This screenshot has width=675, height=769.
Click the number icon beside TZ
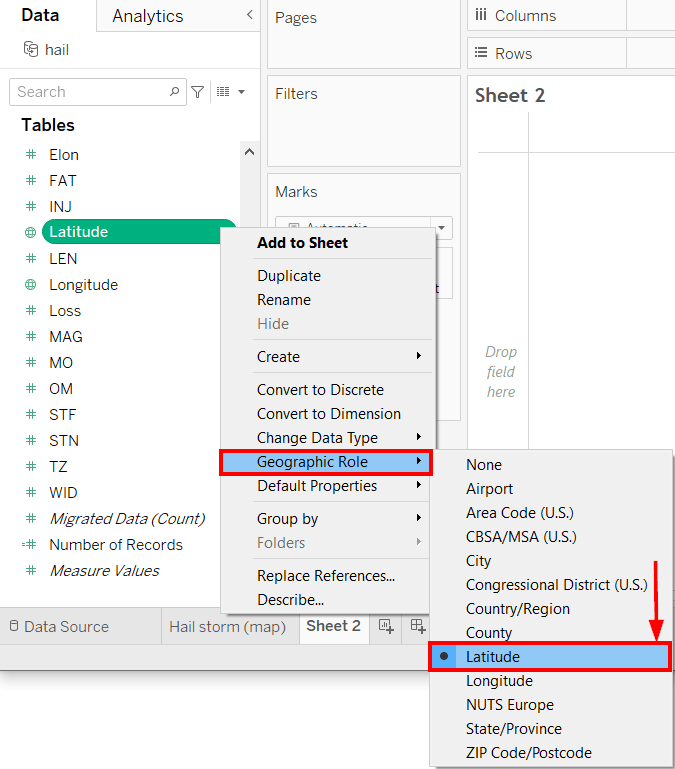31,466
